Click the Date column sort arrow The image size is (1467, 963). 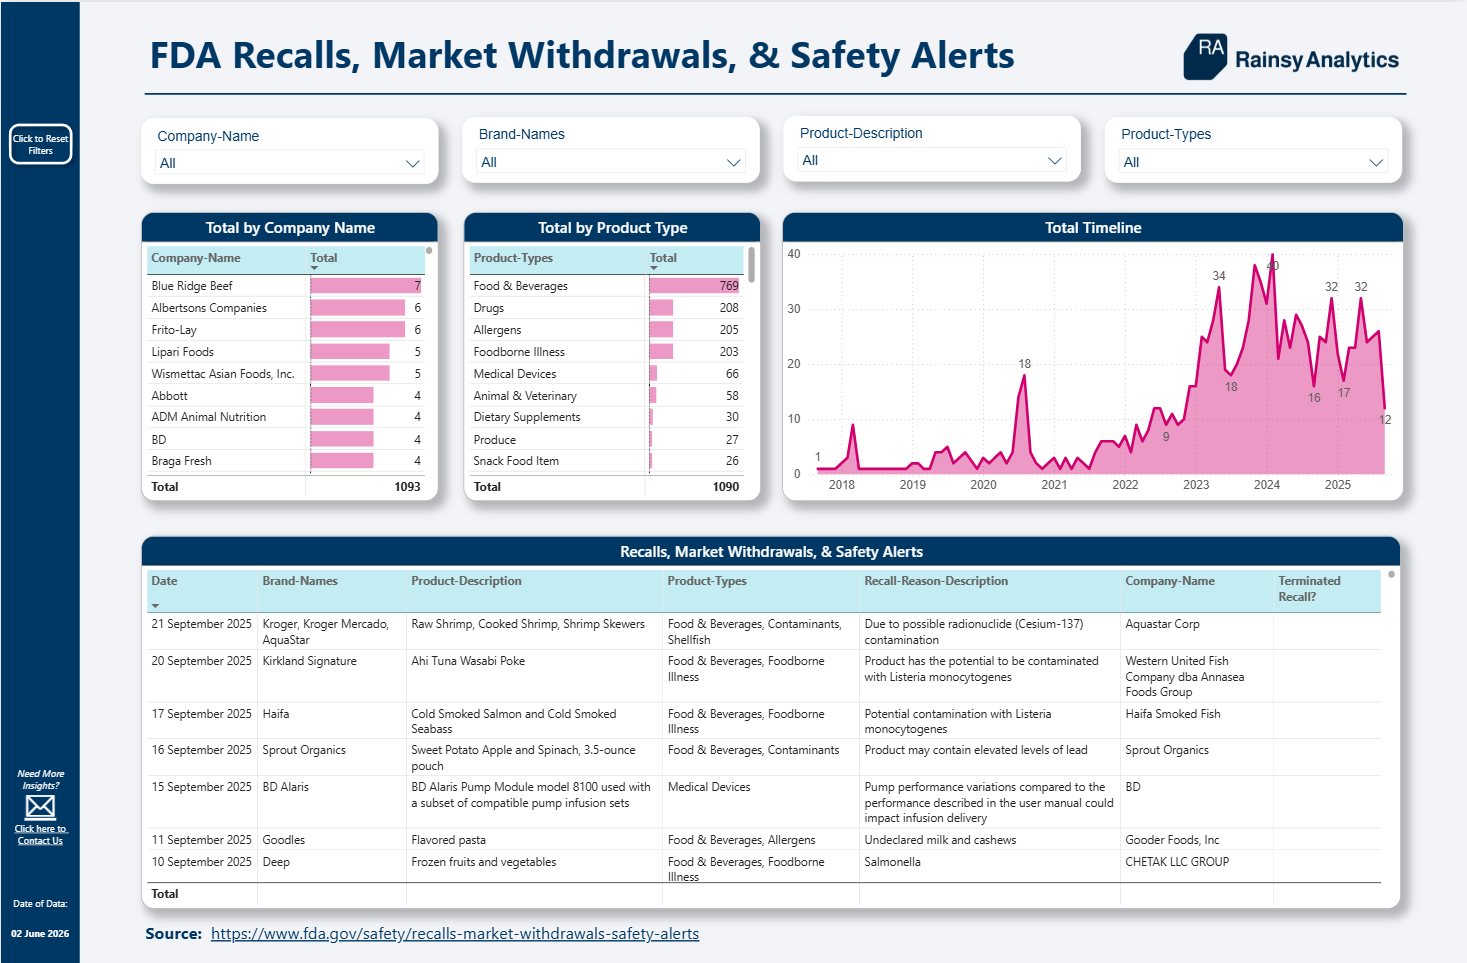pyautogui.click(x=155, y=606)
